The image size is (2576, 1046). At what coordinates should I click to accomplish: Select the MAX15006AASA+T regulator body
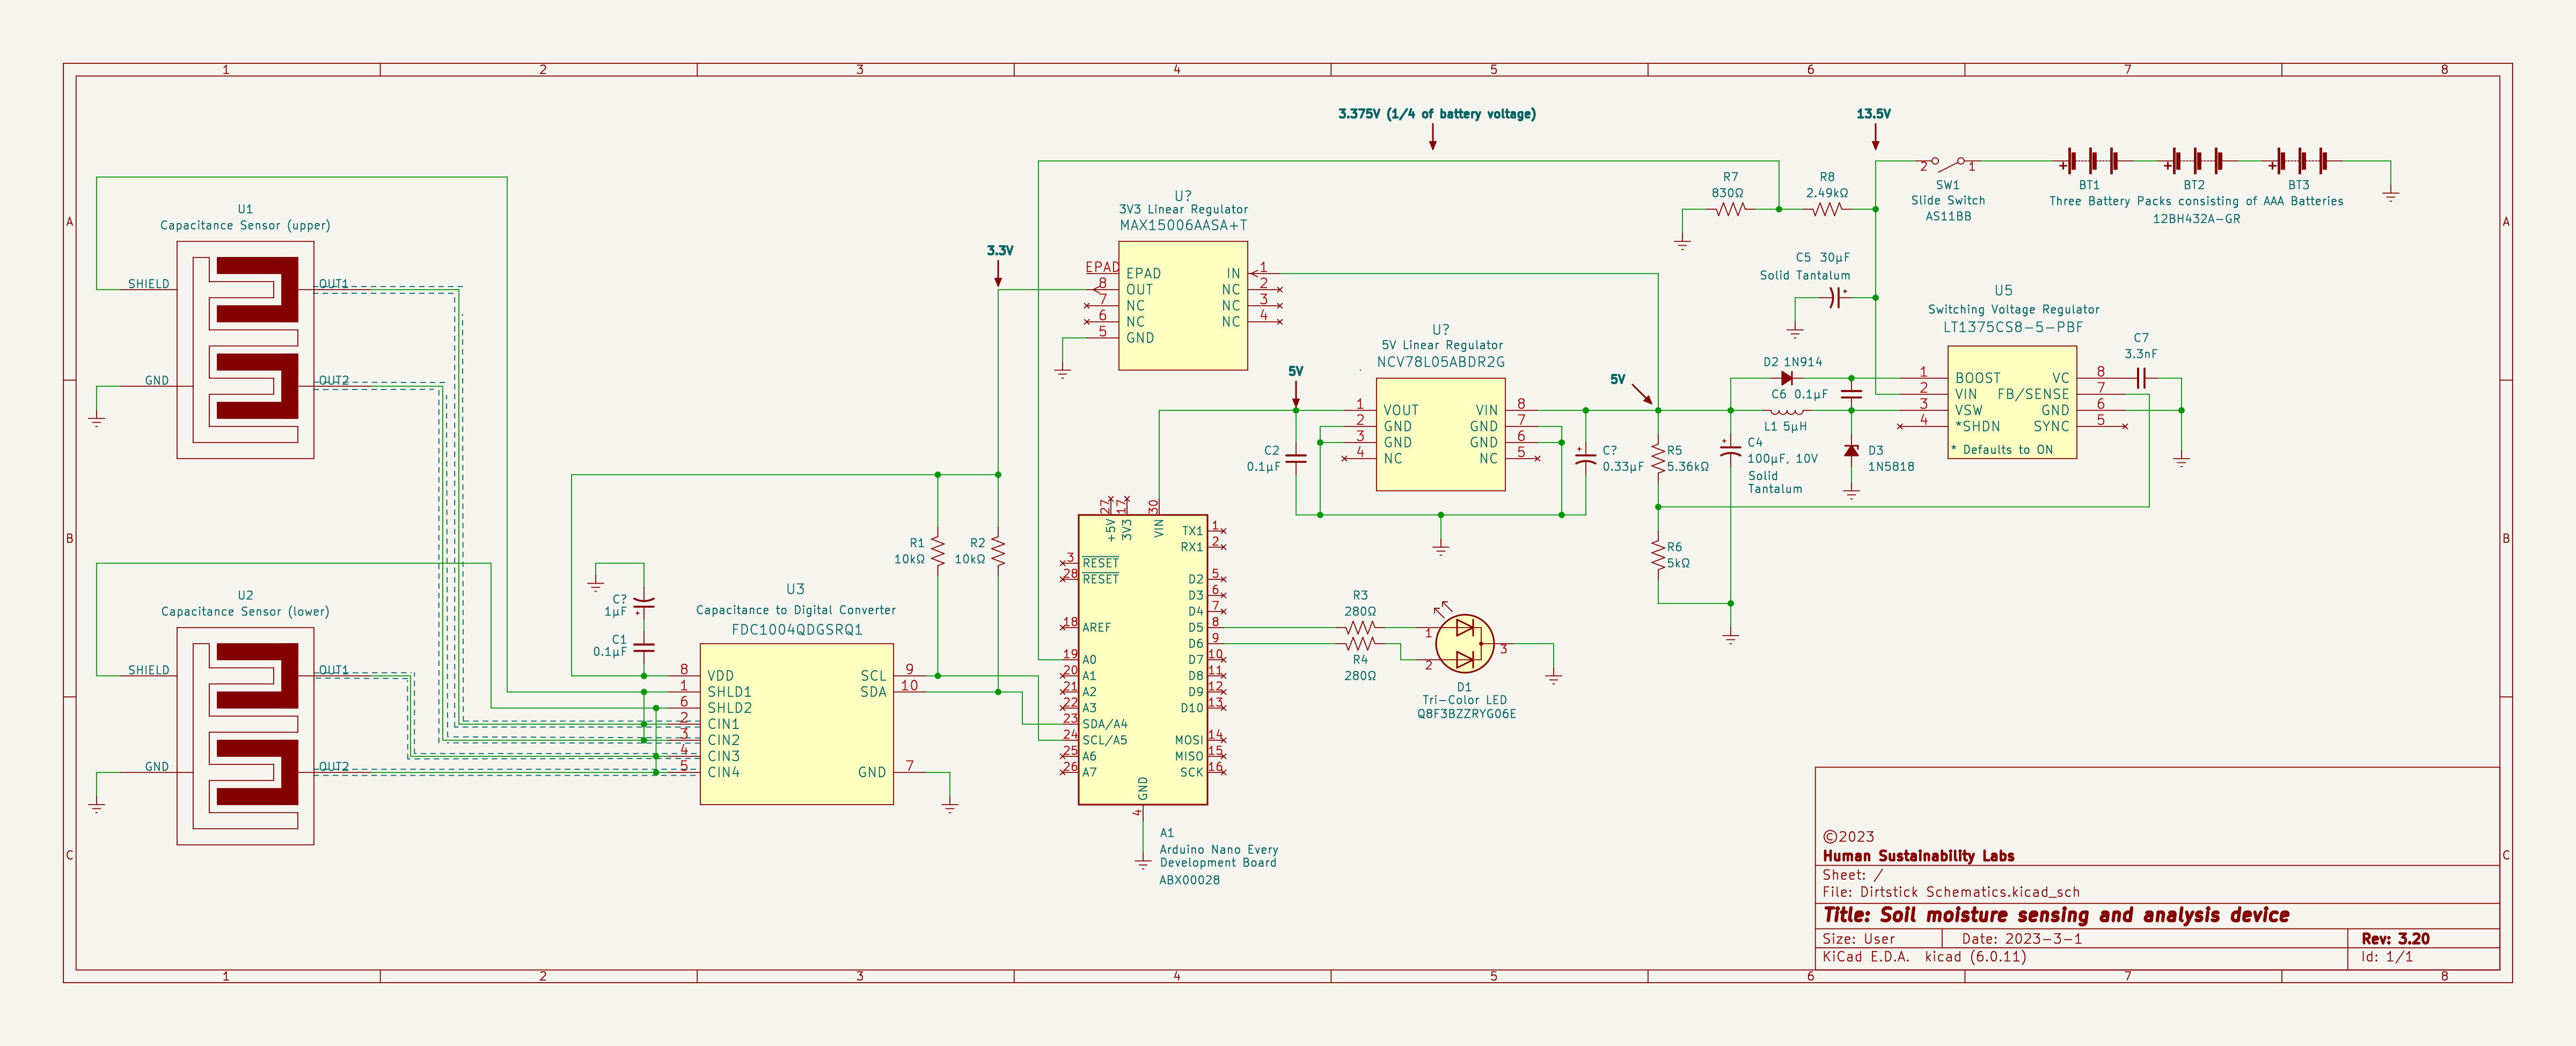click(1183, 305)
